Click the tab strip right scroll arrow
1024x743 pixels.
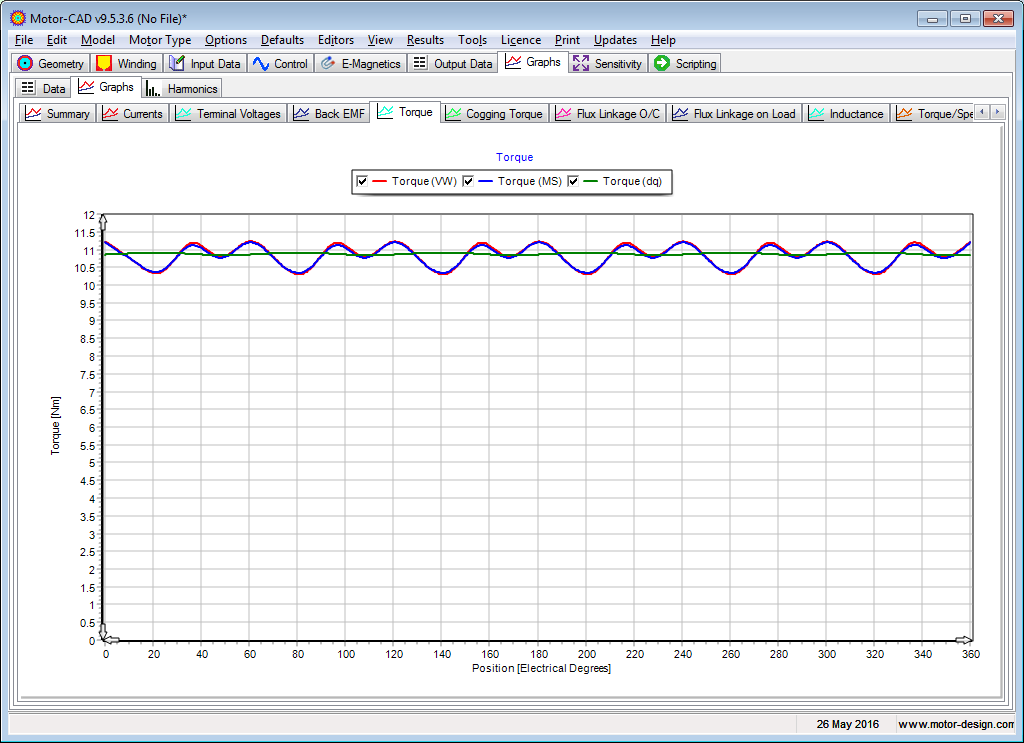point(997,112)
